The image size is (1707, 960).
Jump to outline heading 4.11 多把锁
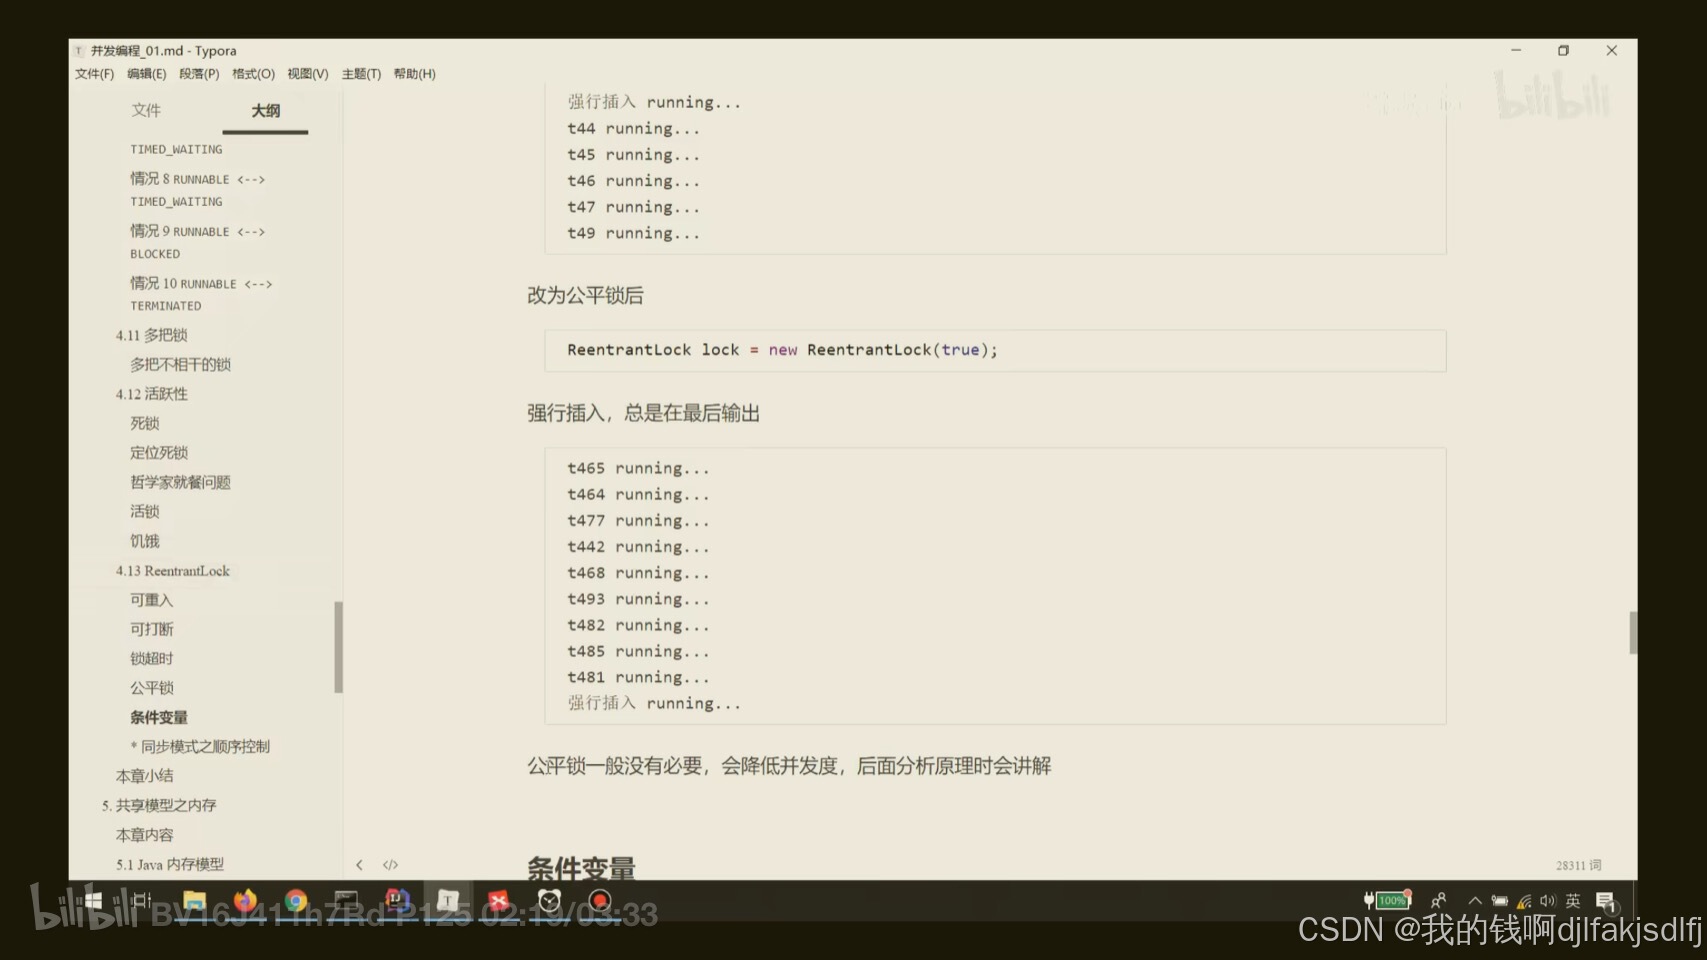[x=151, y=335]
